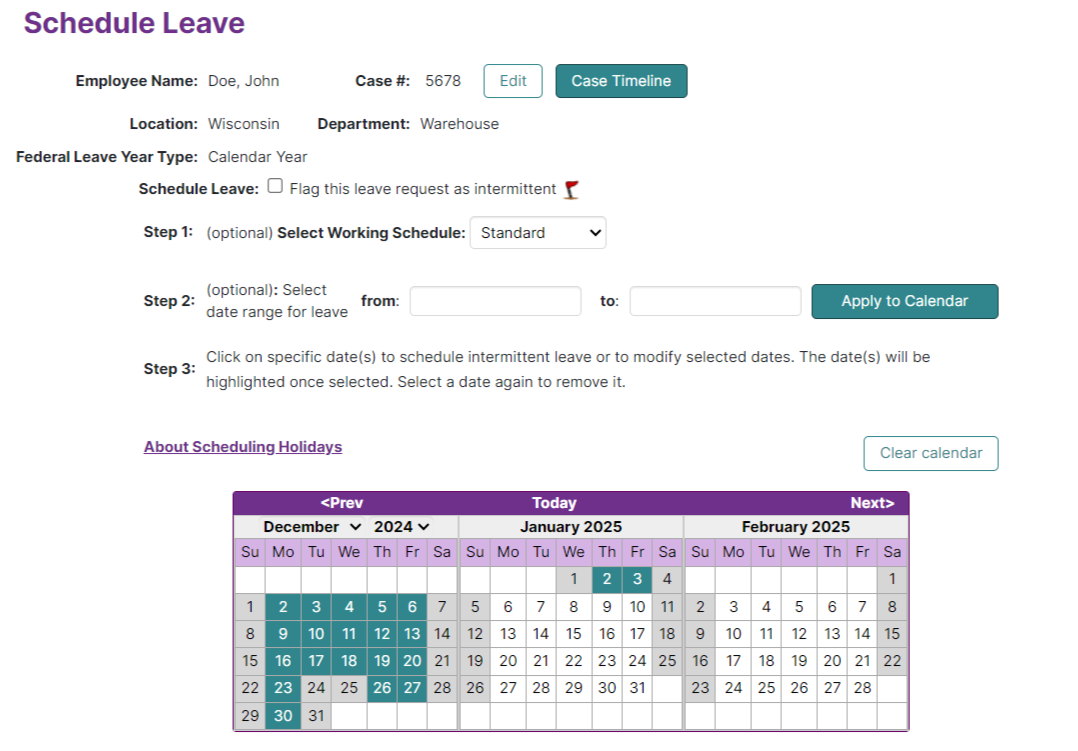Expand the December month dropdown
The height and width of the screenshot is (751, 1078).
pos(311,527)
